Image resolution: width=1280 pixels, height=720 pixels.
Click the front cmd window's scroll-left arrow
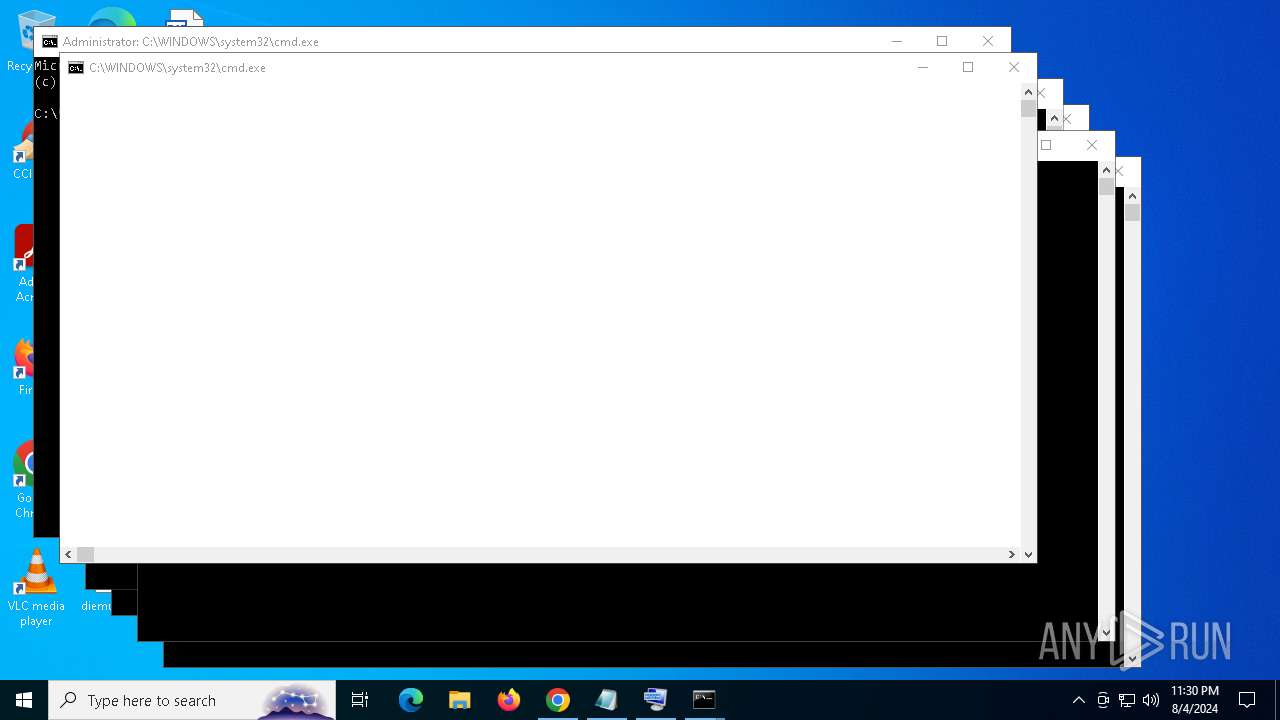point(68,554)
